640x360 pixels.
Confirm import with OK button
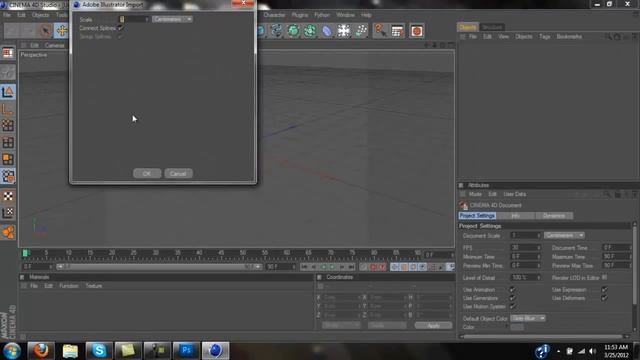147,173
